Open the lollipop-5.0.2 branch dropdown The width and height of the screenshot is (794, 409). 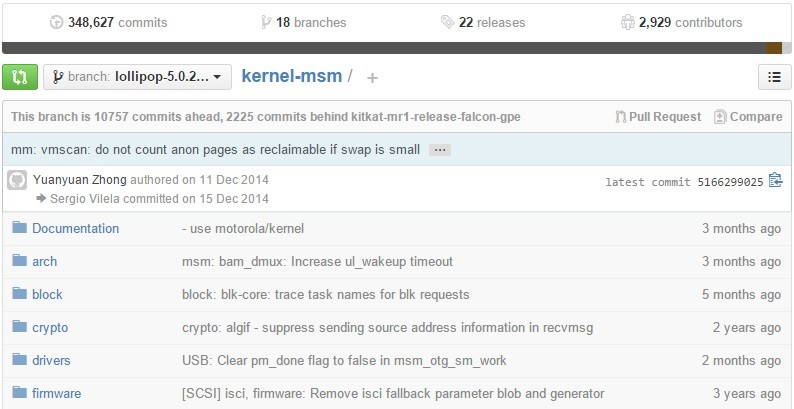pos(137,77)
